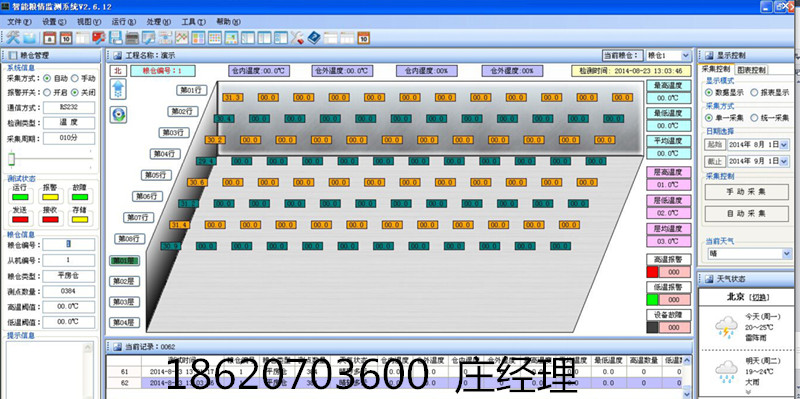Select 报表显示 radio in 显示模式

(x=755, y=93)
